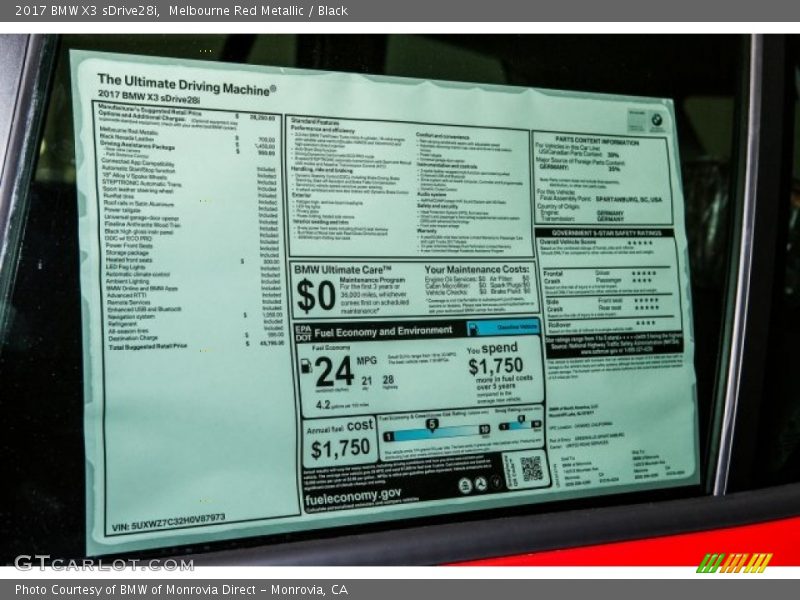800x600 pixels.
Task: Click the fuel pump icon in the blue Gasoline Vehicle tag
Action: coord(473,328)
